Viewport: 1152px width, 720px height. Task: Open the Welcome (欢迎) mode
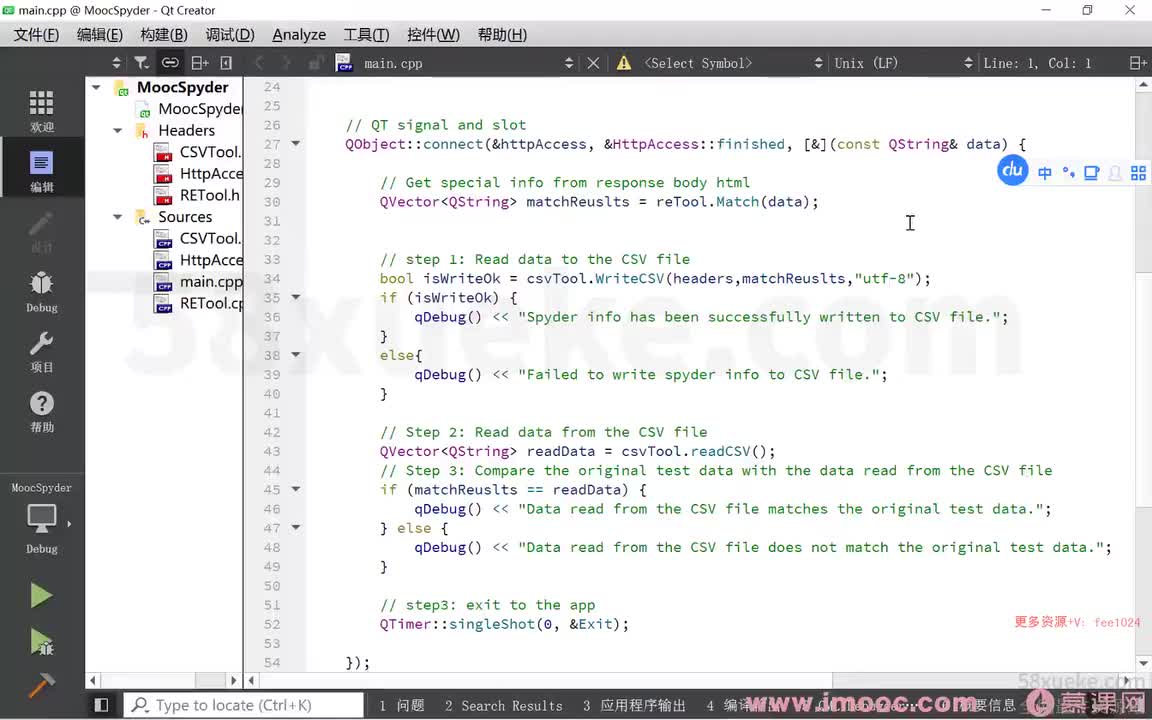pos(41,110)
